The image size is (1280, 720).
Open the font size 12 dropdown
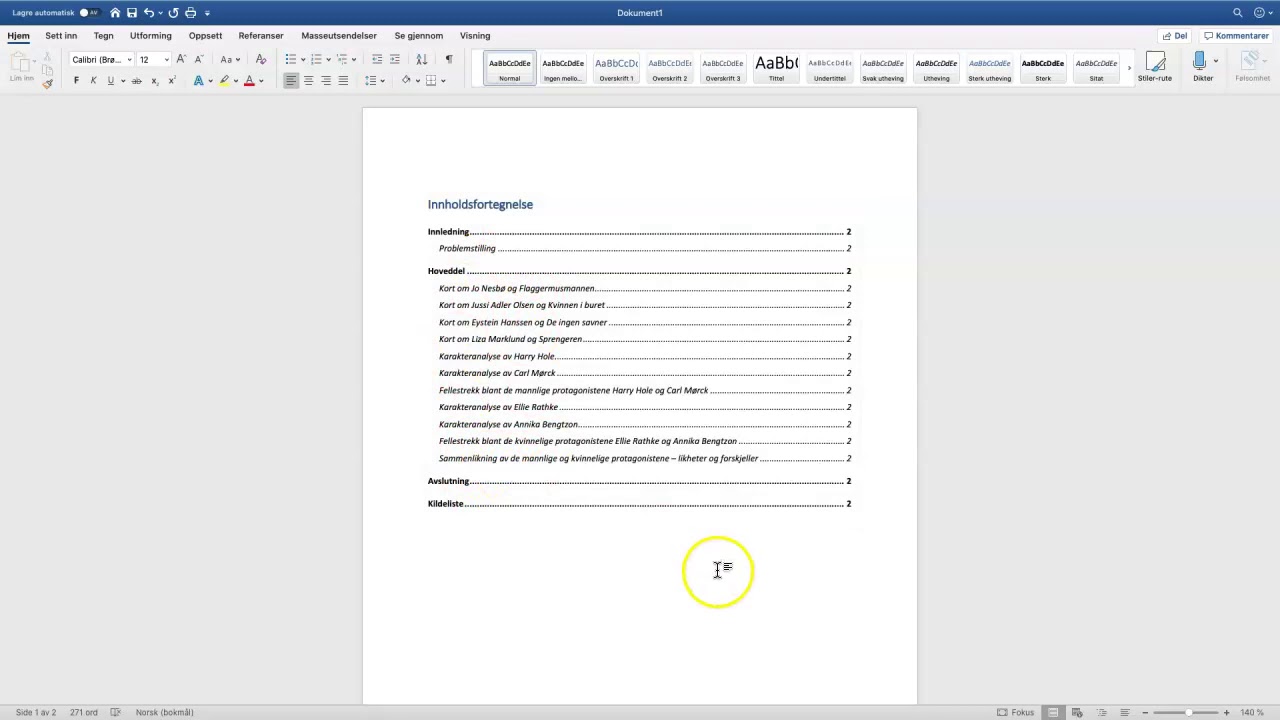(x=166, y=60)
